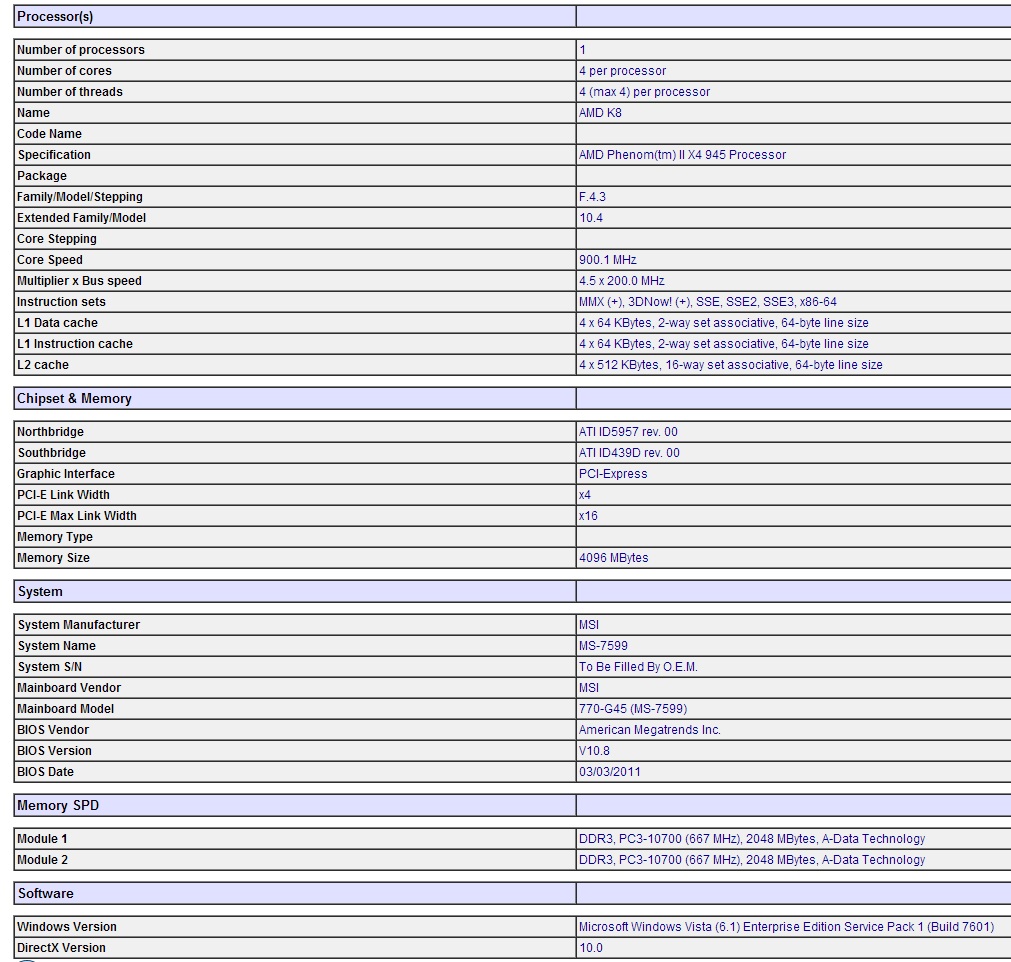Select the 'x4' PCI-E link width
This screenshot has width=1011, height=962.
pyautogui.click(x=585, y=495)
